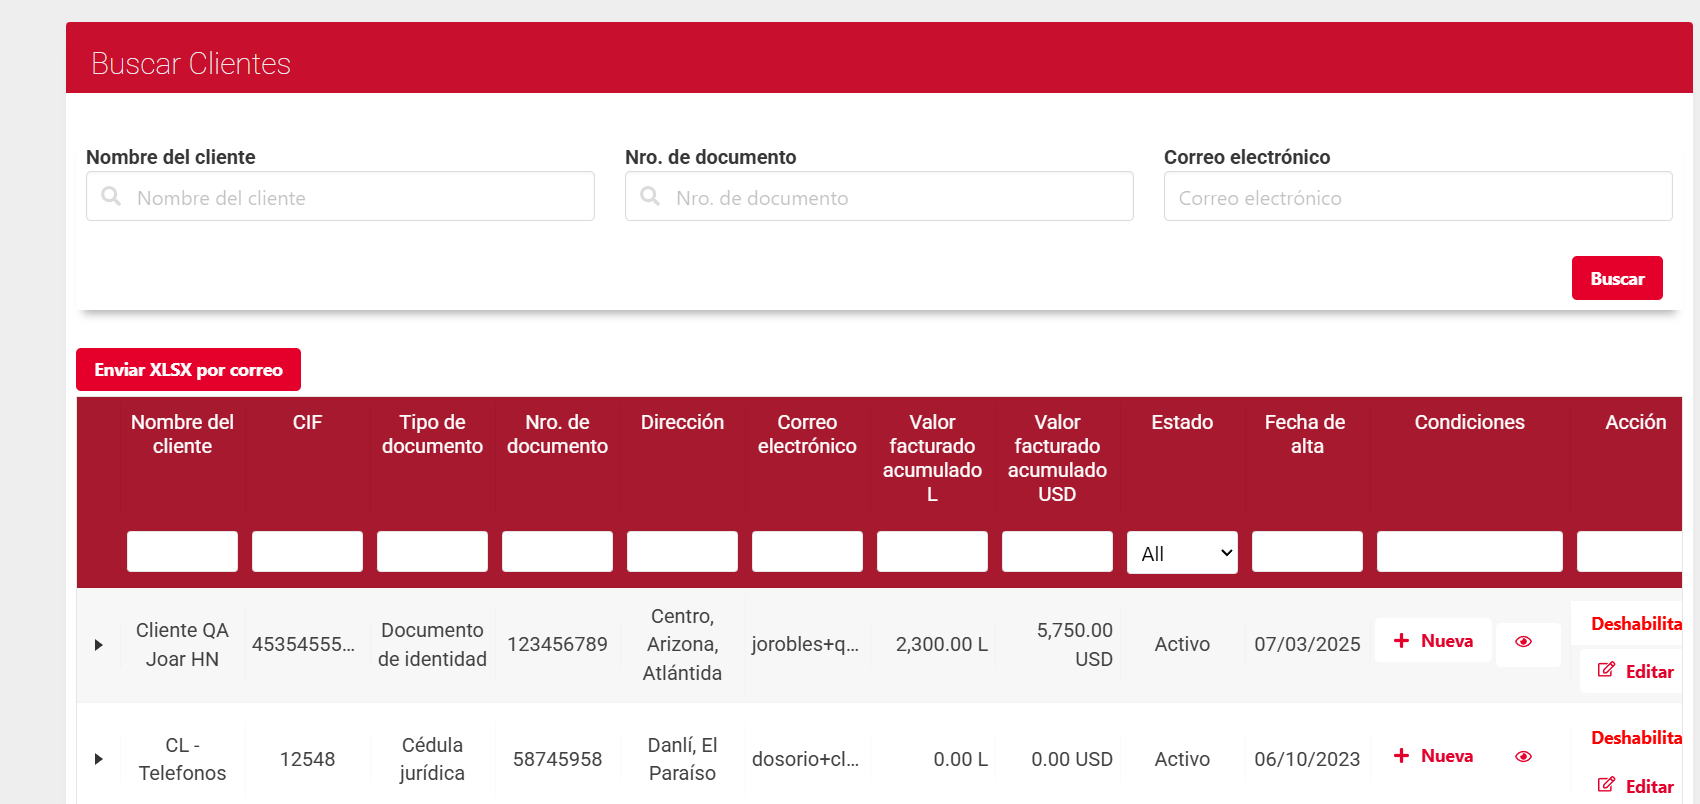The height and width of the screenshot is (804, 1700).
Task: Send client list via Enviar XLSX por correo
Action: [x=188, y=370]
